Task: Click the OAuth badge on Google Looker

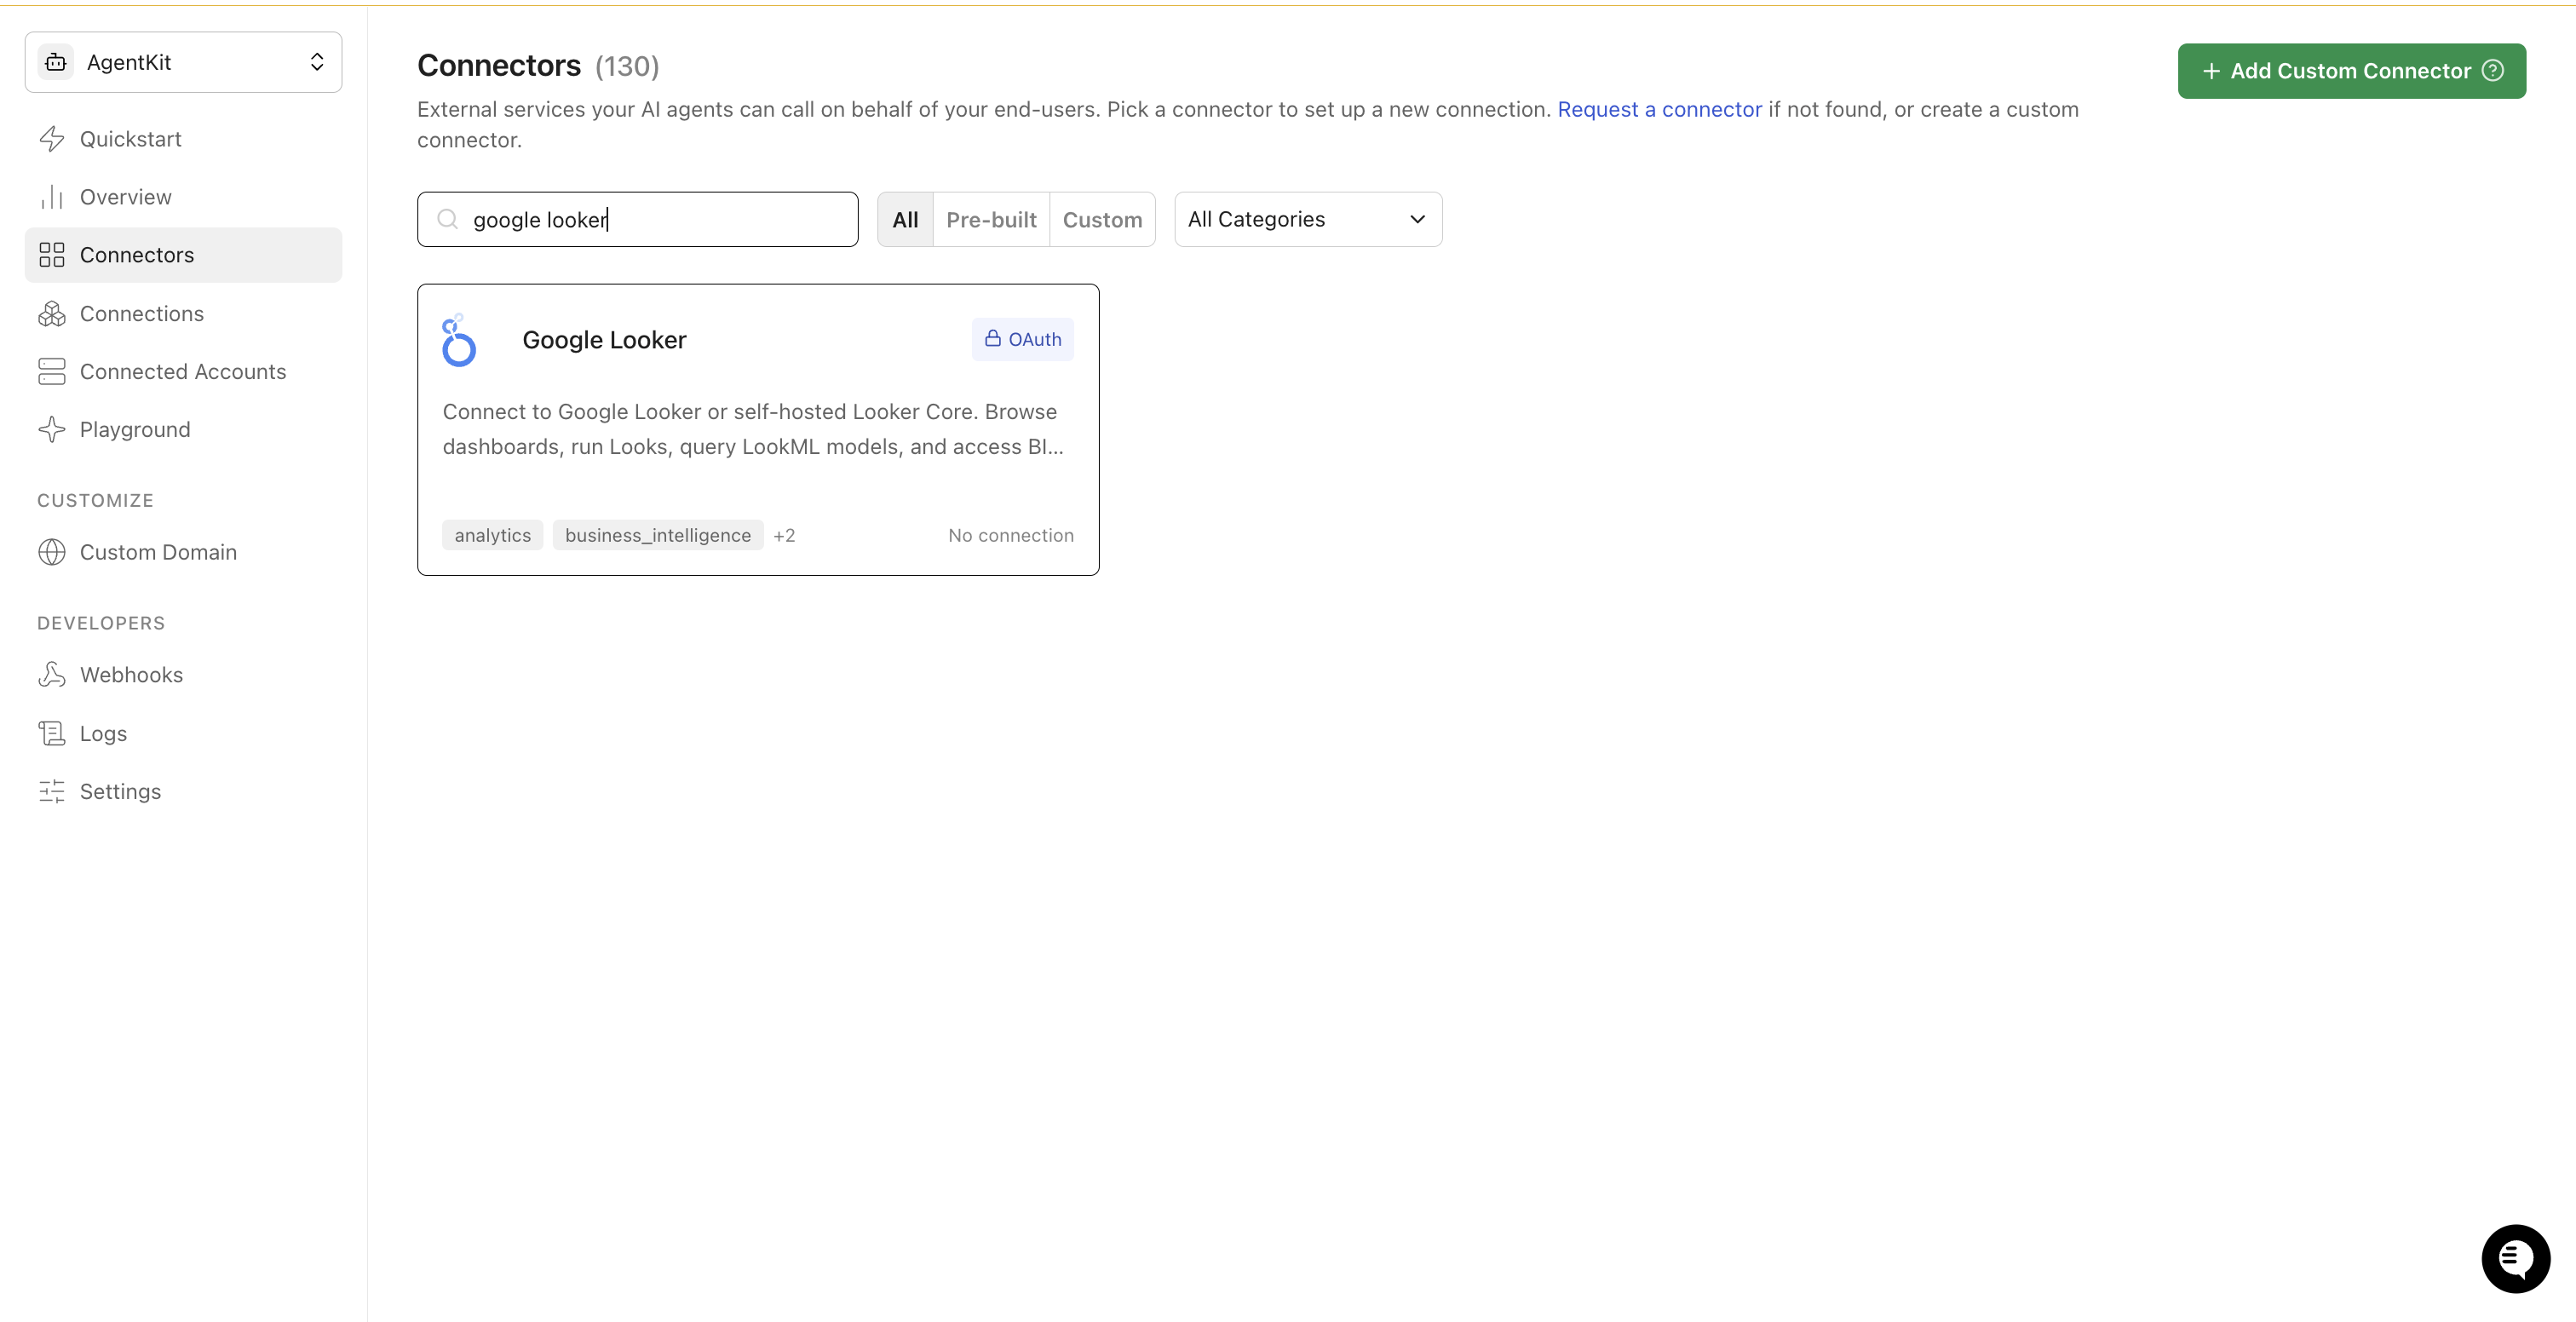Action: click(1022, 339)
